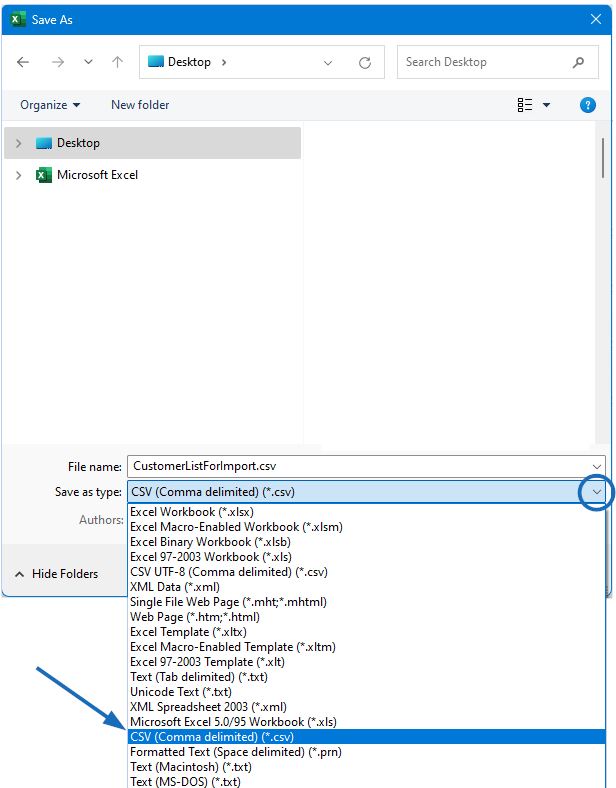Expand the Microsoft Excel tree node
Viewport: 616px width, 788px height.
[19, 175]
